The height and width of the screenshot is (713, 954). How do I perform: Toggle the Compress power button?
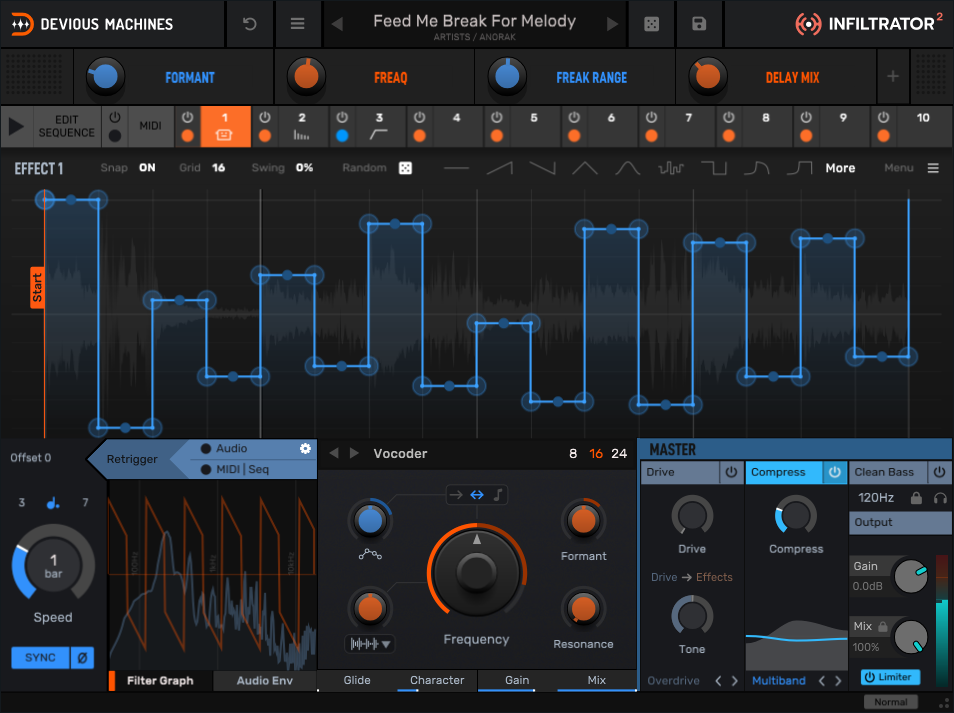pyautogui.click(x=834, y=472)
